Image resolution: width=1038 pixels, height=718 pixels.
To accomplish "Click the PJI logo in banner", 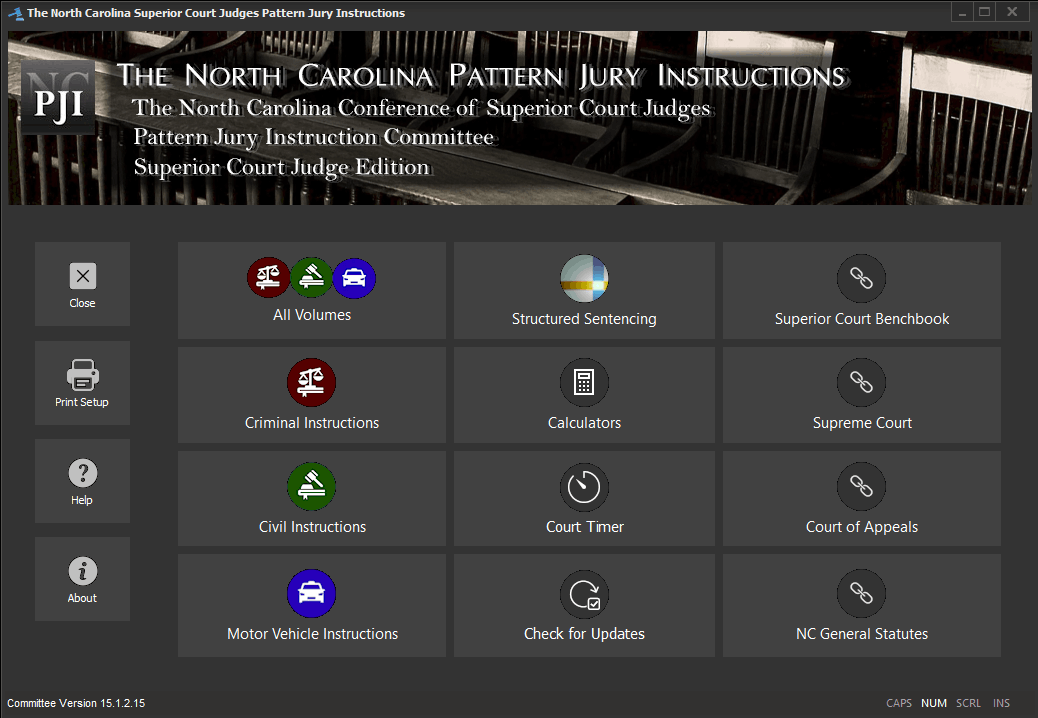I will (58, 98).
